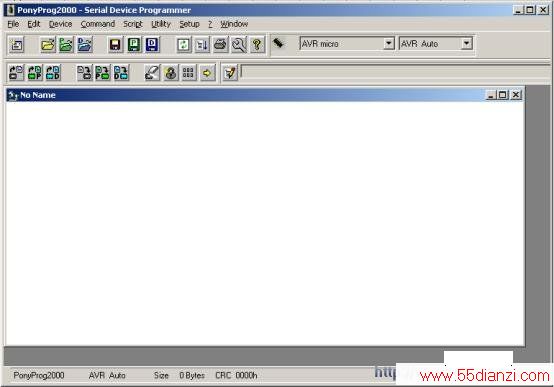554x387 pixels.
Task: Open the Setup menu
Action: pos(189,24)
